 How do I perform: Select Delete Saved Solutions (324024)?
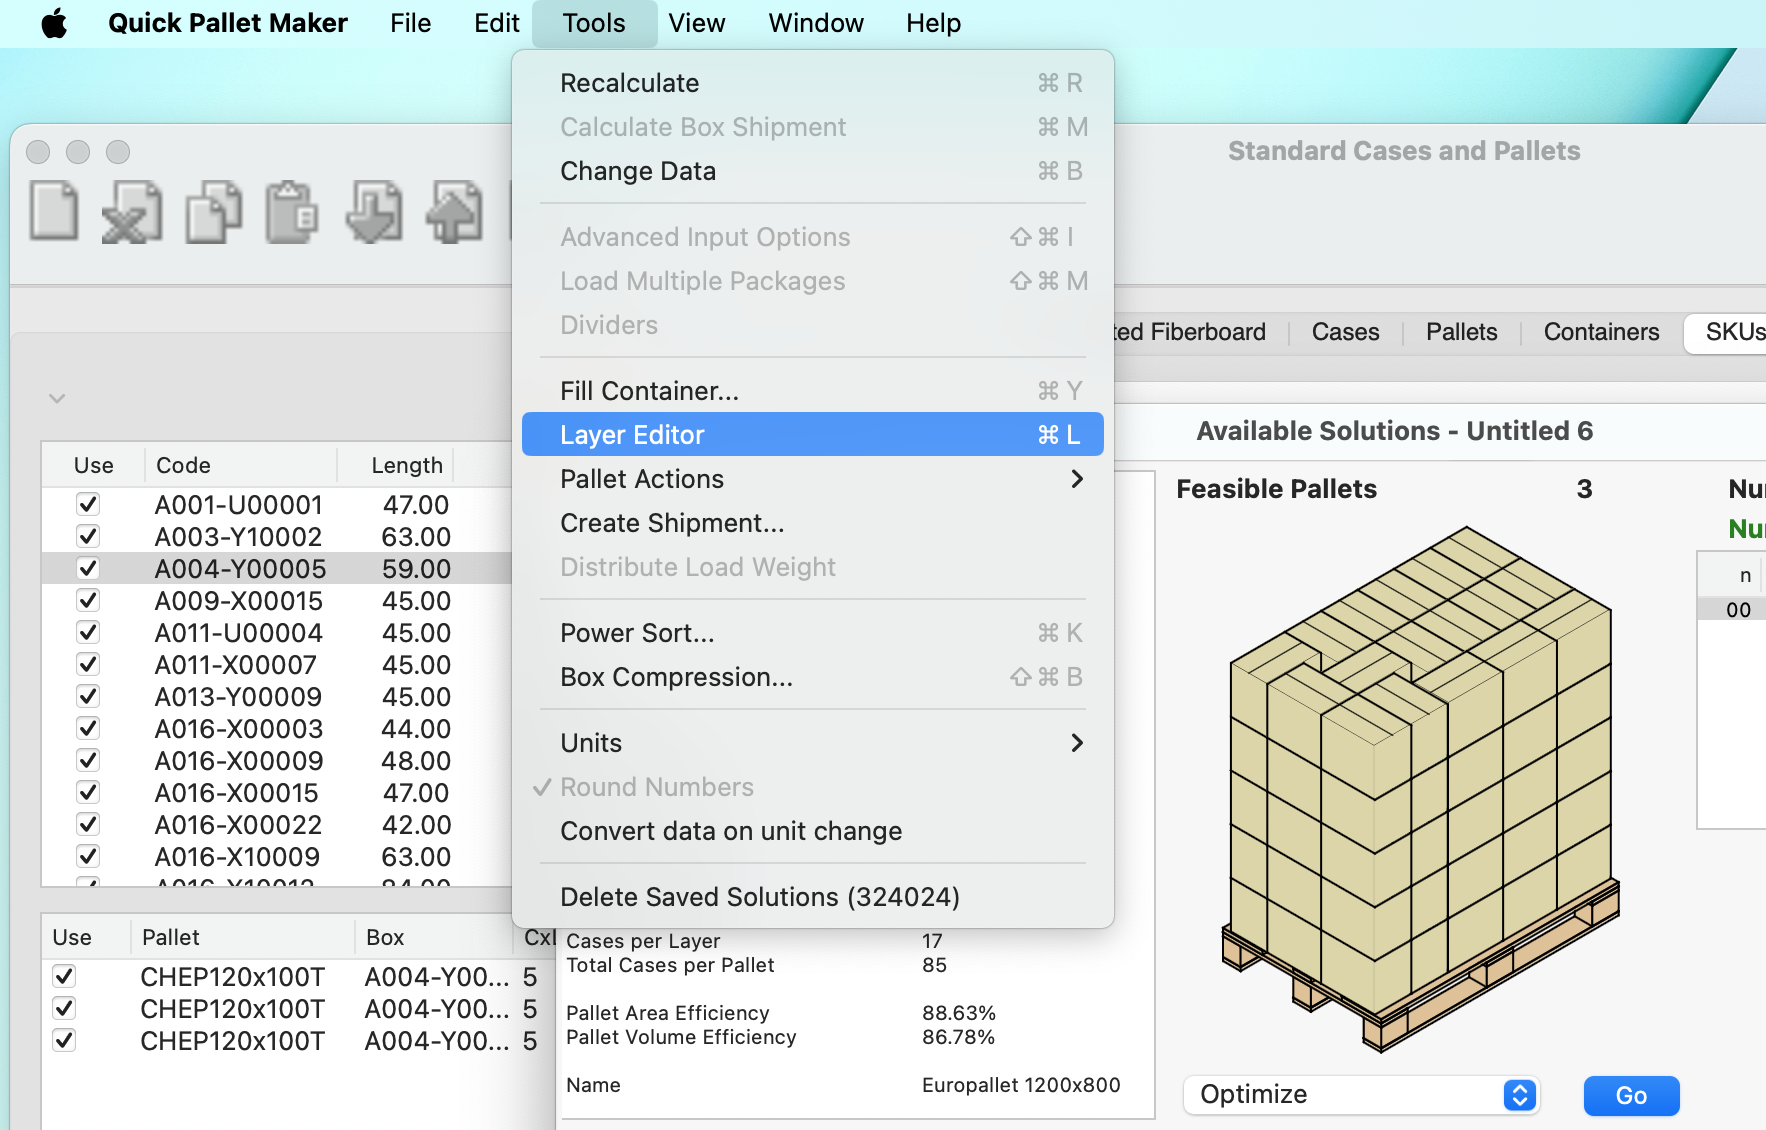point(813,897)
